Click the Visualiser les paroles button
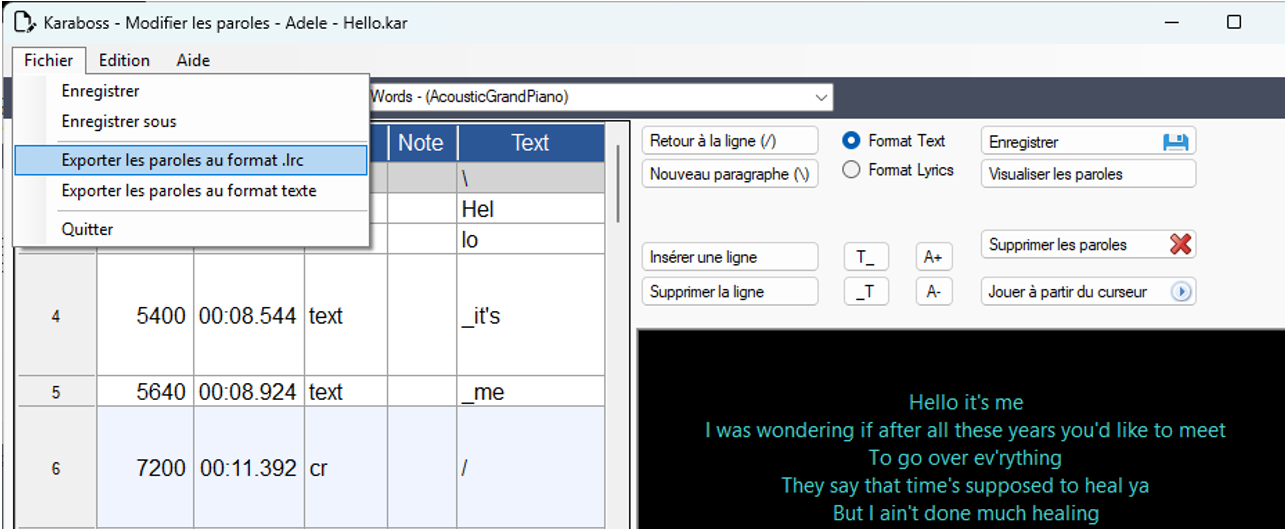 (1087, 174)
